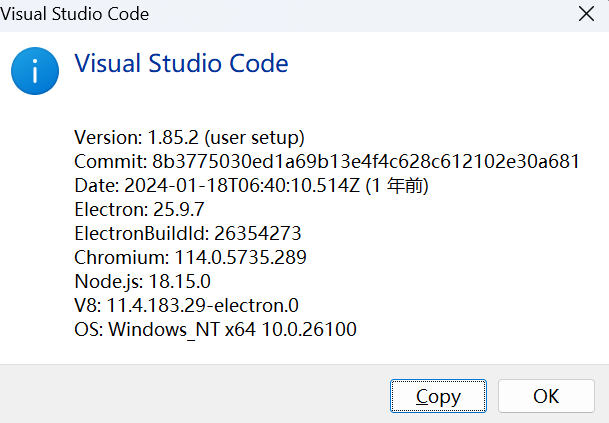The width and height of the screenshot is (609, 423).
Task: Click the "(user setup)" text
Action: [255, 137]
